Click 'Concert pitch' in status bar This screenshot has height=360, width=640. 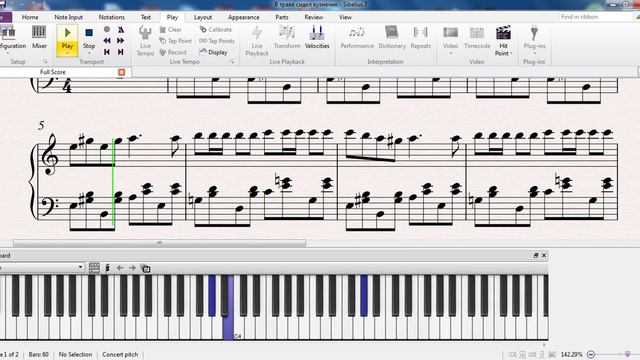(120, 354)
